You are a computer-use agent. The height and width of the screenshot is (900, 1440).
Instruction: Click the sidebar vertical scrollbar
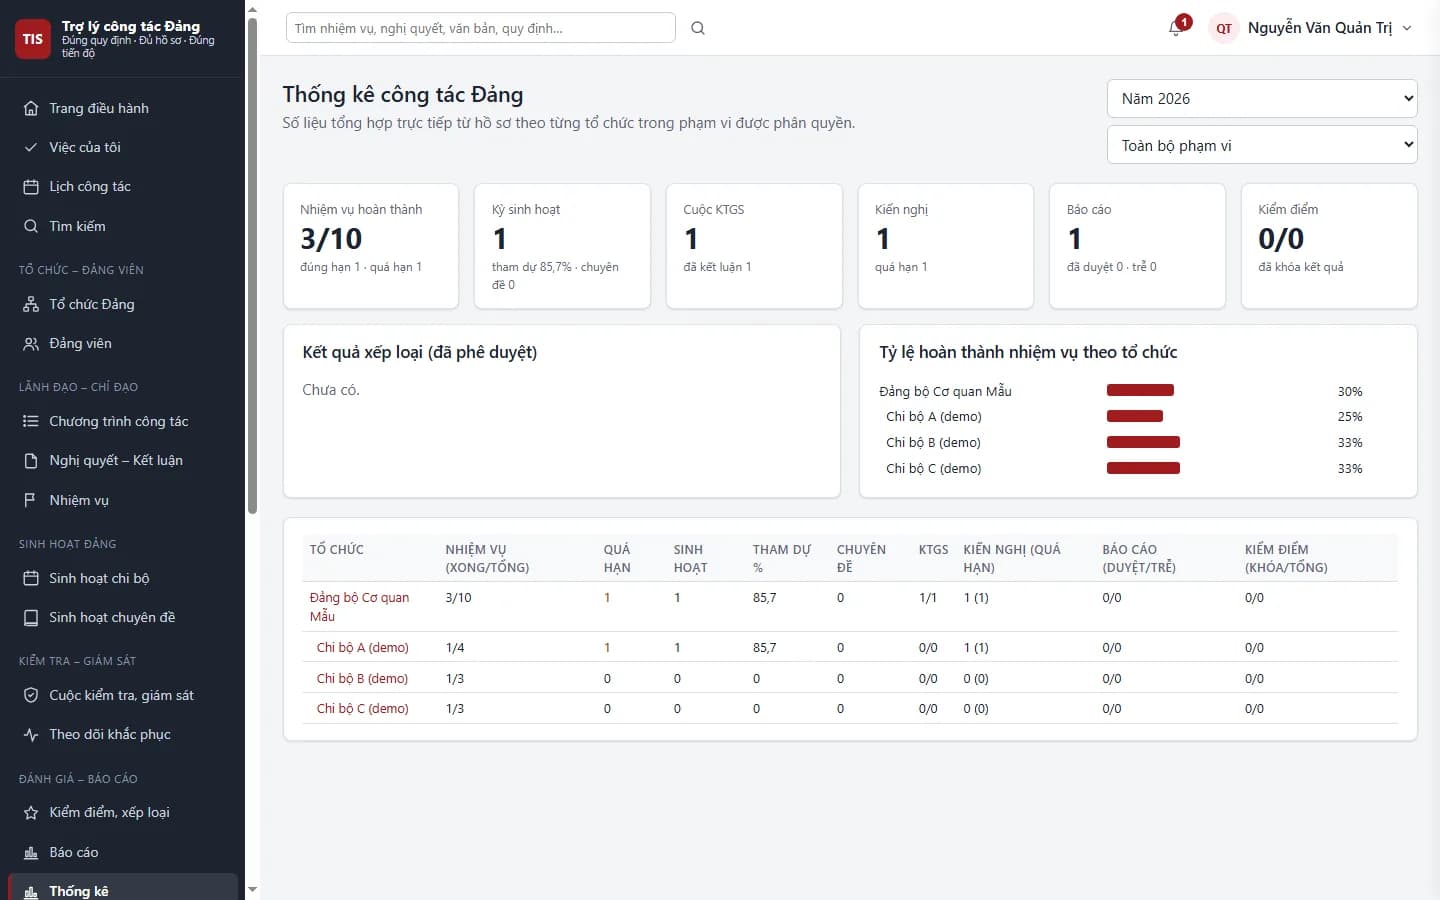(252, 266)
